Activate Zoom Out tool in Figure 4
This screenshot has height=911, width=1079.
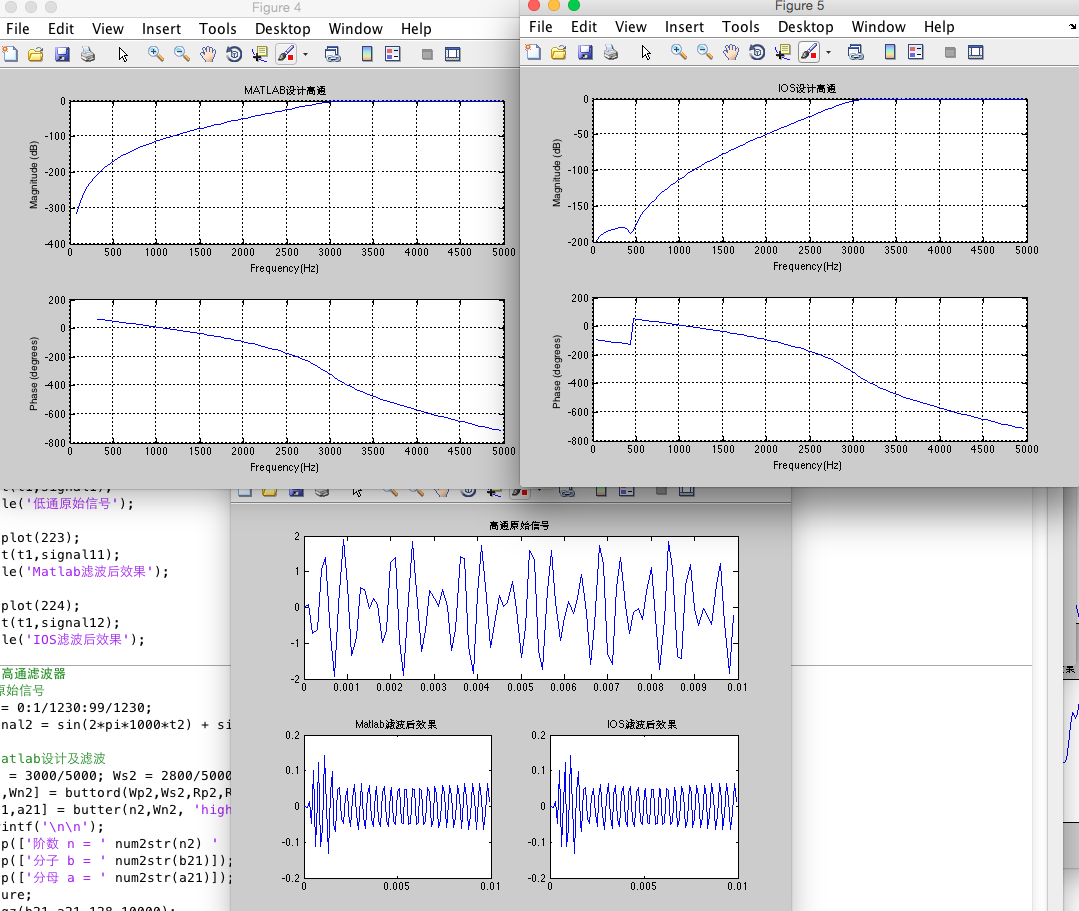pyautogui.click(x=182, y=54)
